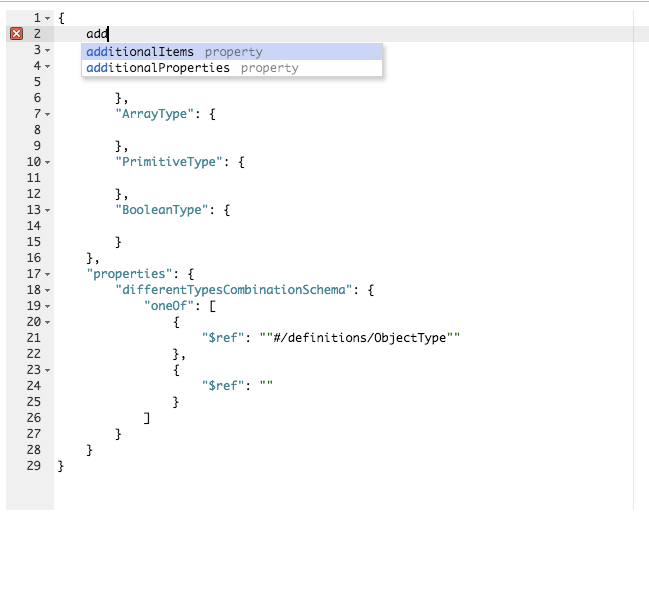Fold the properties block at line 17
Viewport: 649px width, 594px height.
pyautogui.click(x=48, y=274)
